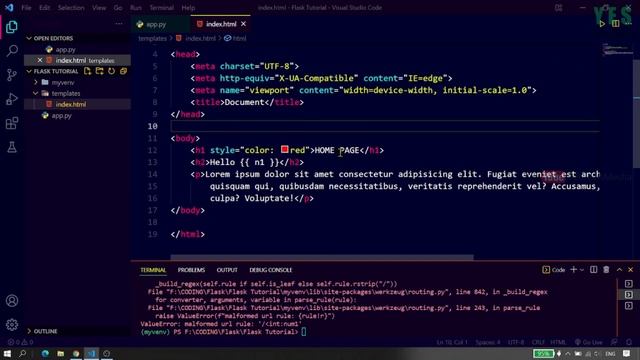
Task: Open the Accounts icon
Action: pos(12,301)
